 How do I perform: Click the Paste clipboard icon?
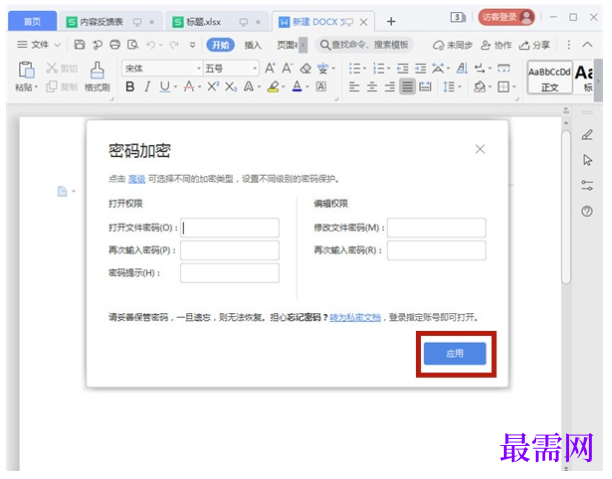(27, 70)
